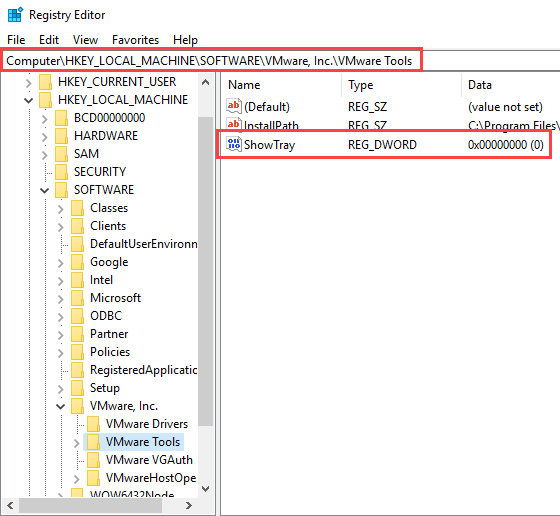Expand the Google key

[x=61, y=263]
